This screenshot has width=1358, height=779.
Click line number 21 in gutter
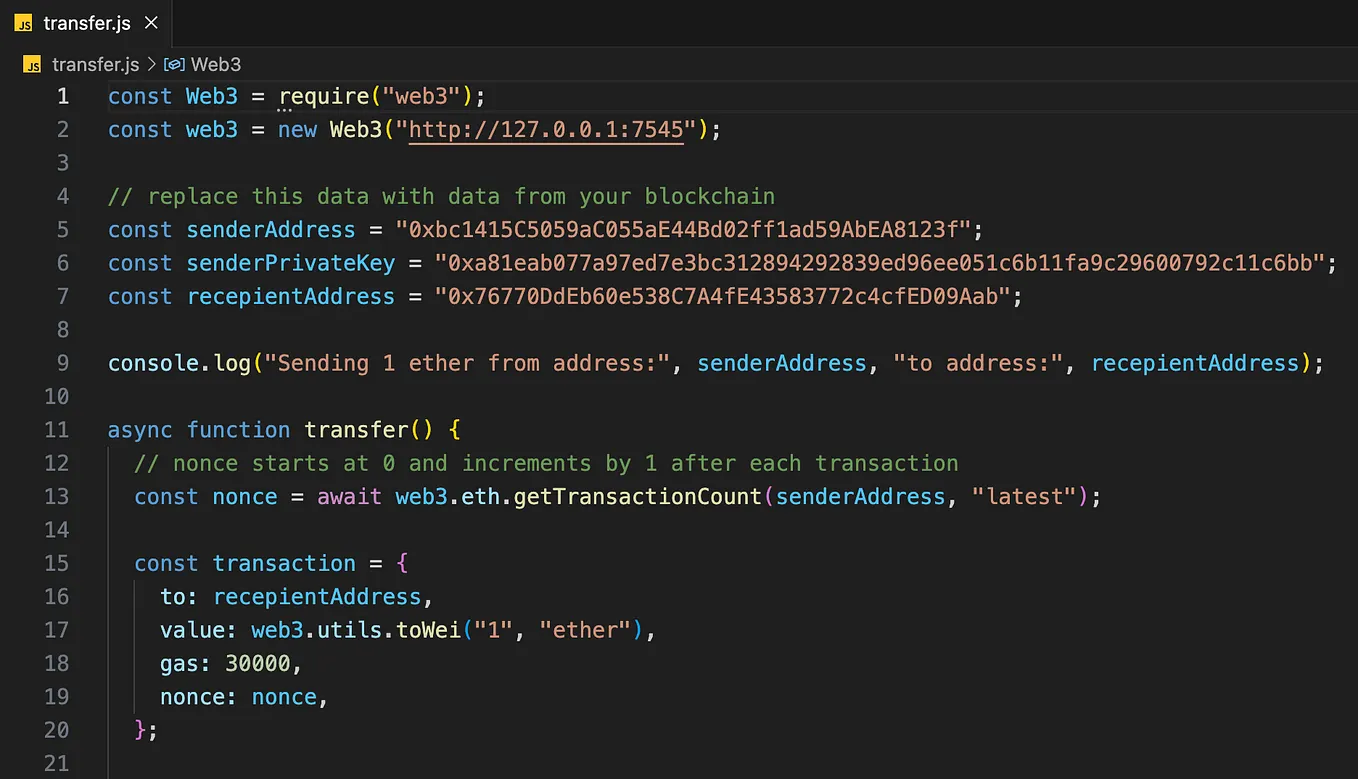[57, 763]
